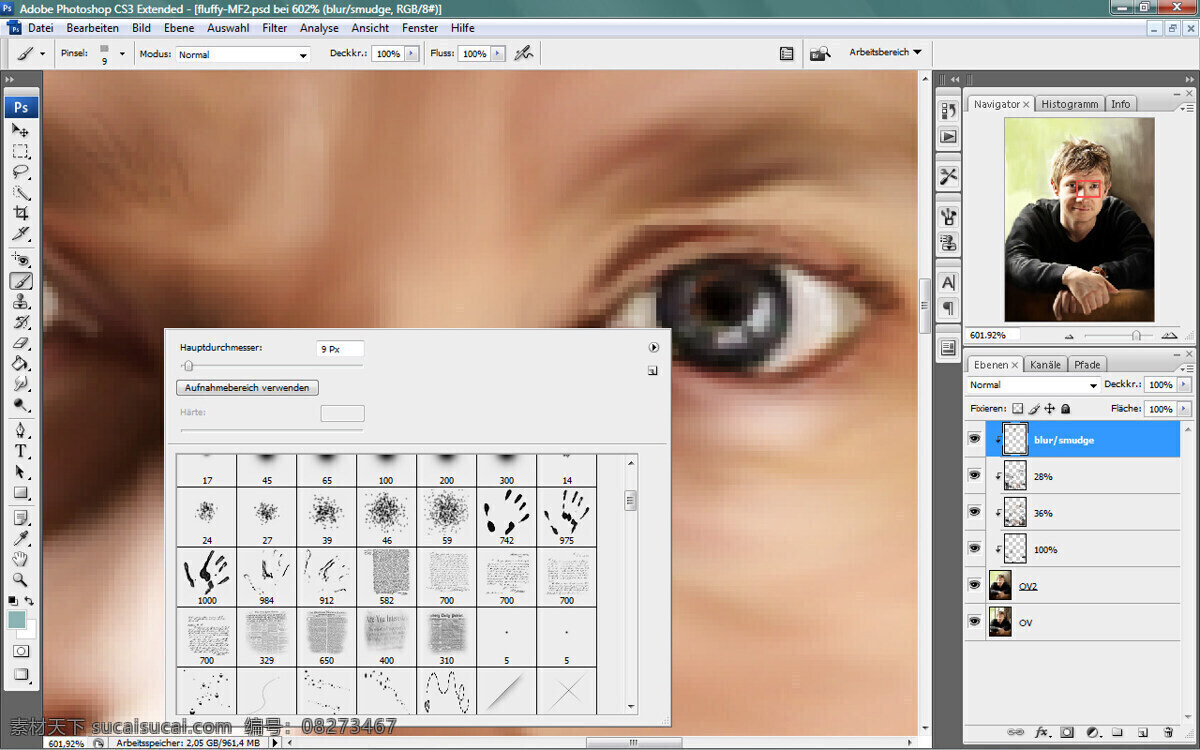Click the foreground color swatch
This screenshot has width=1200, height=750.
17,620
